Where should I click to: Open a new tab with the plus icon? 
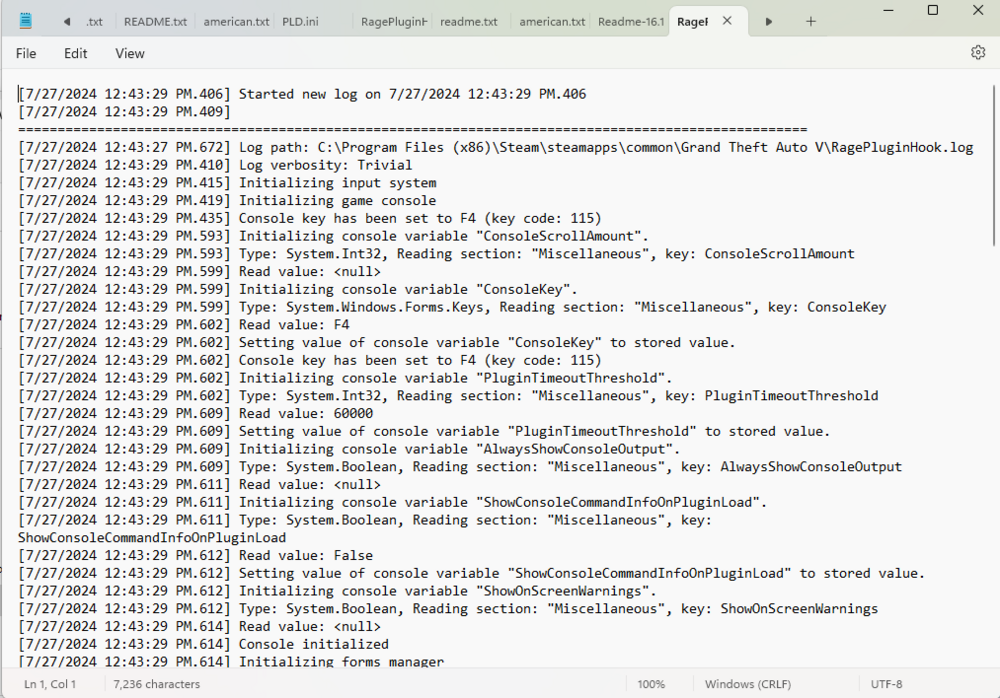(x=811, y=20)
